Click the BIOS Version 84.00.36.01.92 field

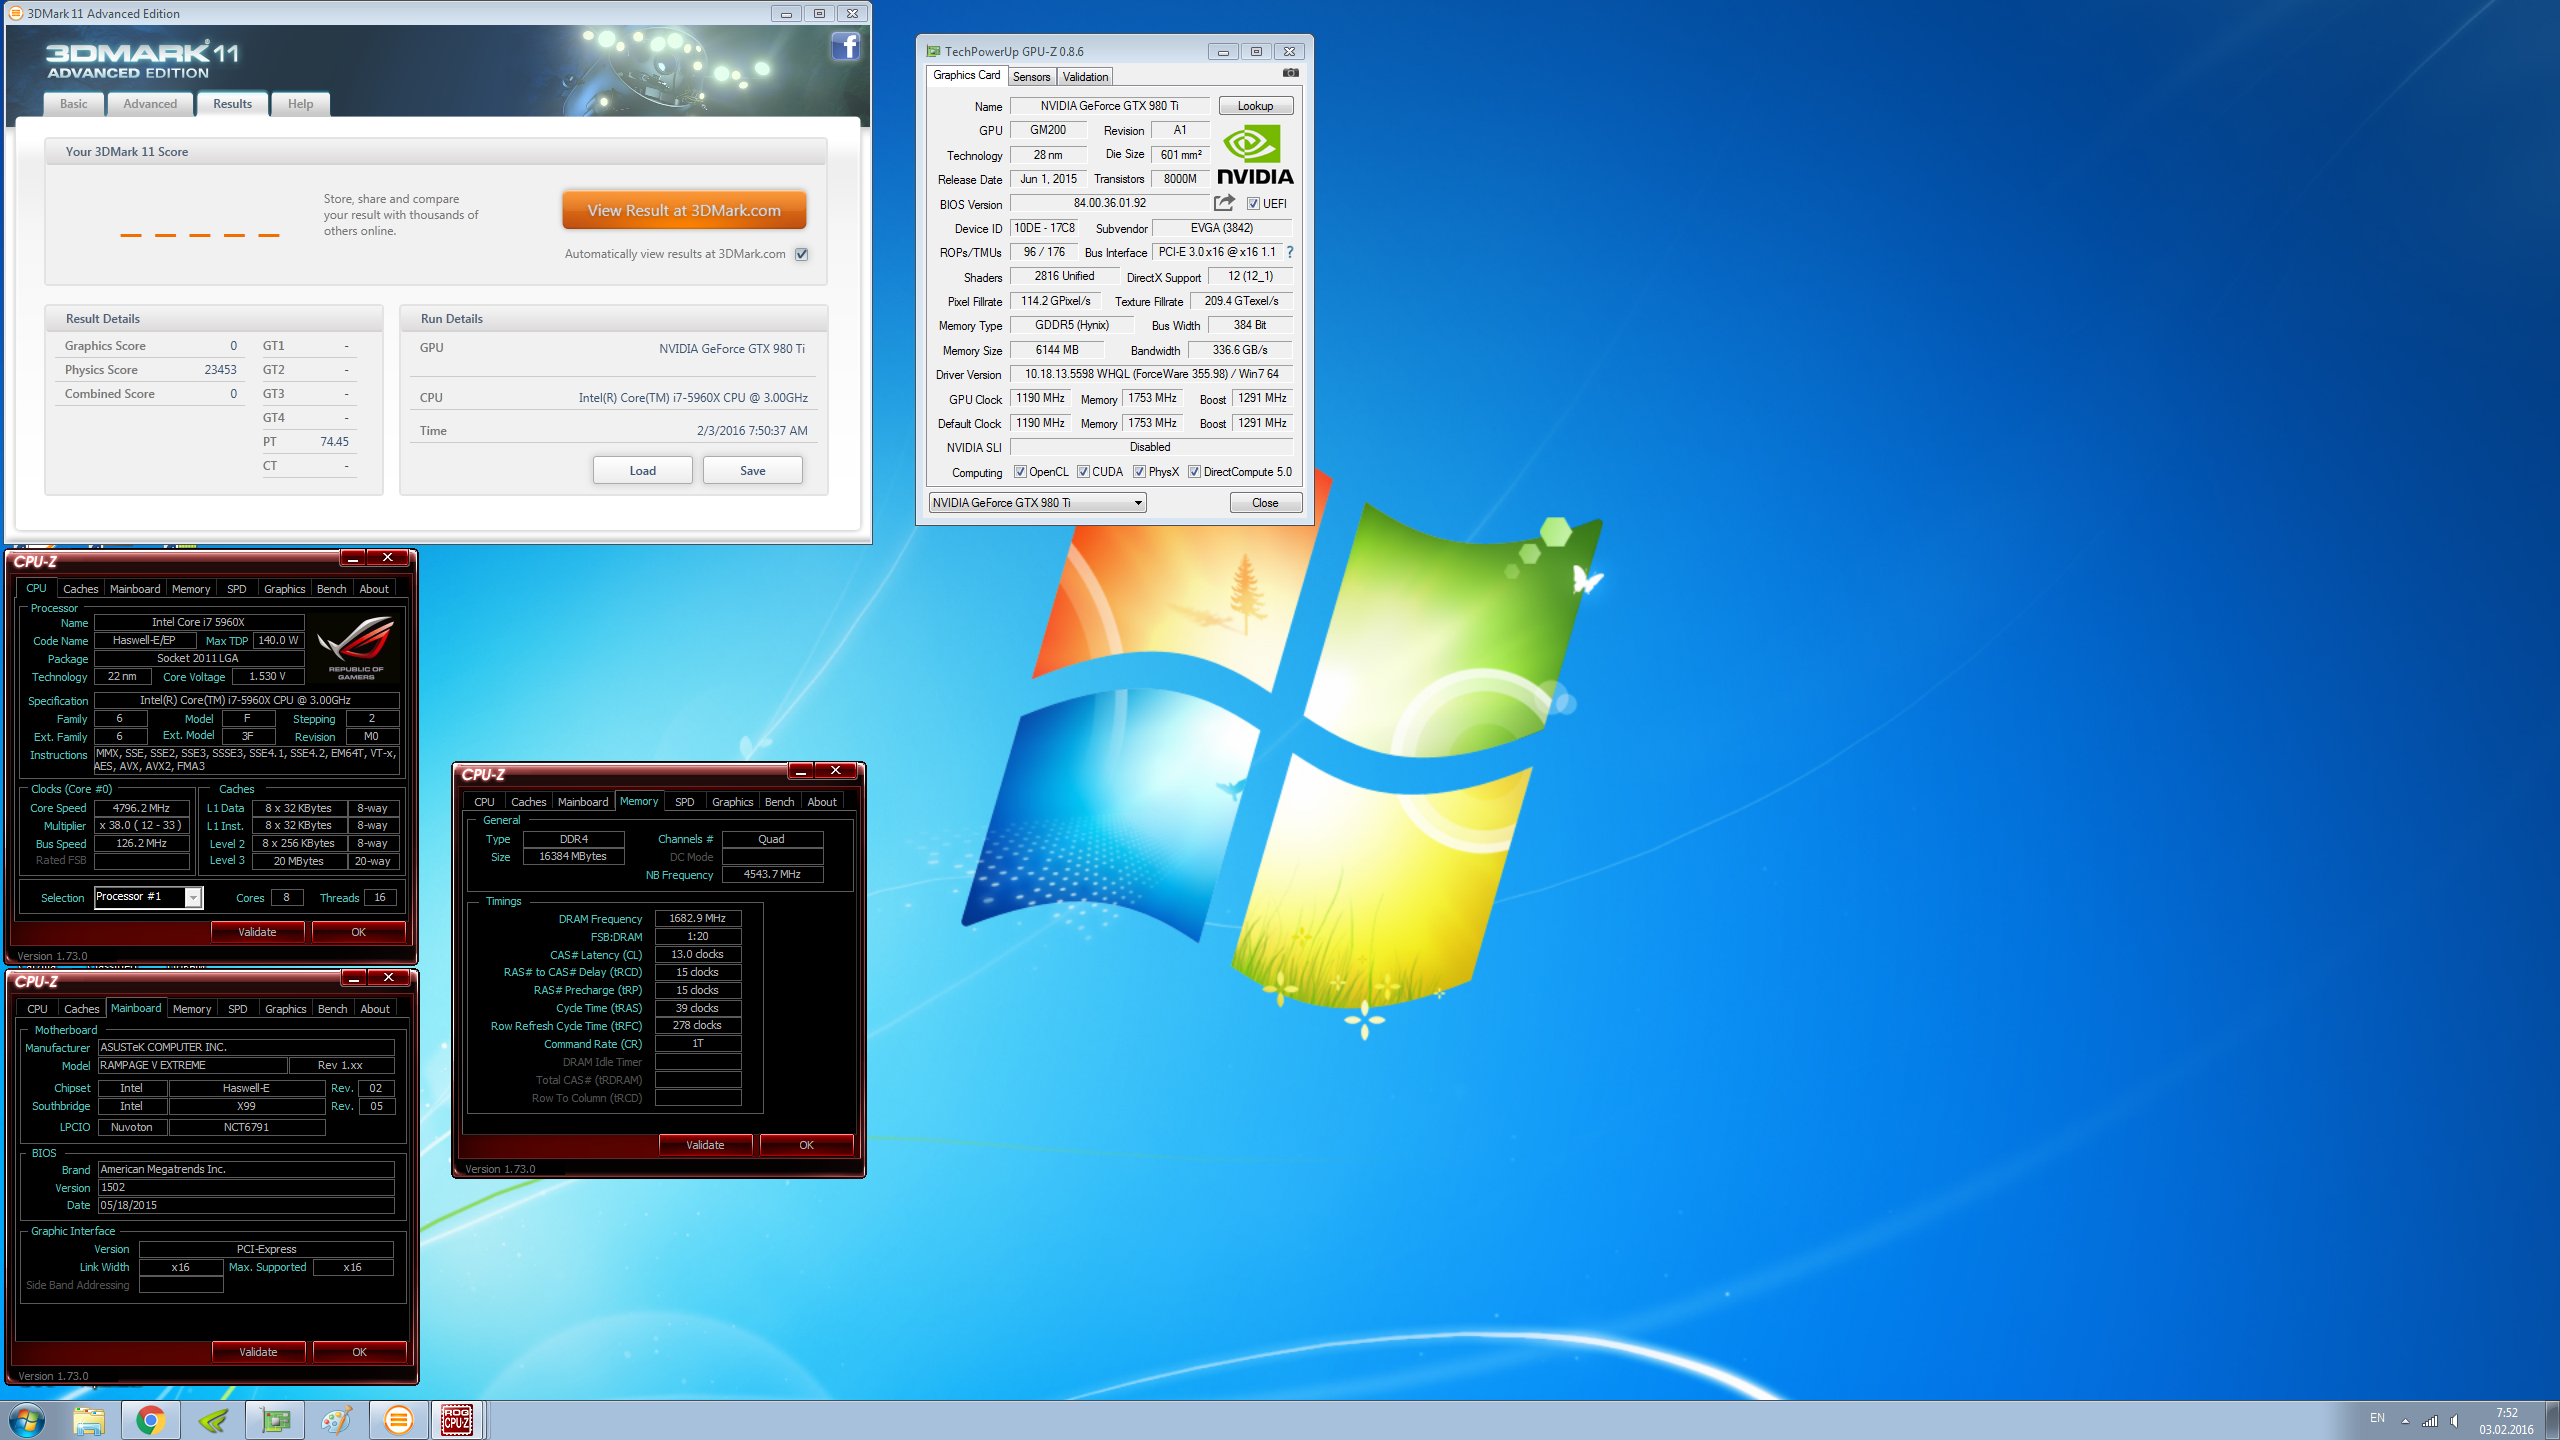click(x=1109, y=203)
